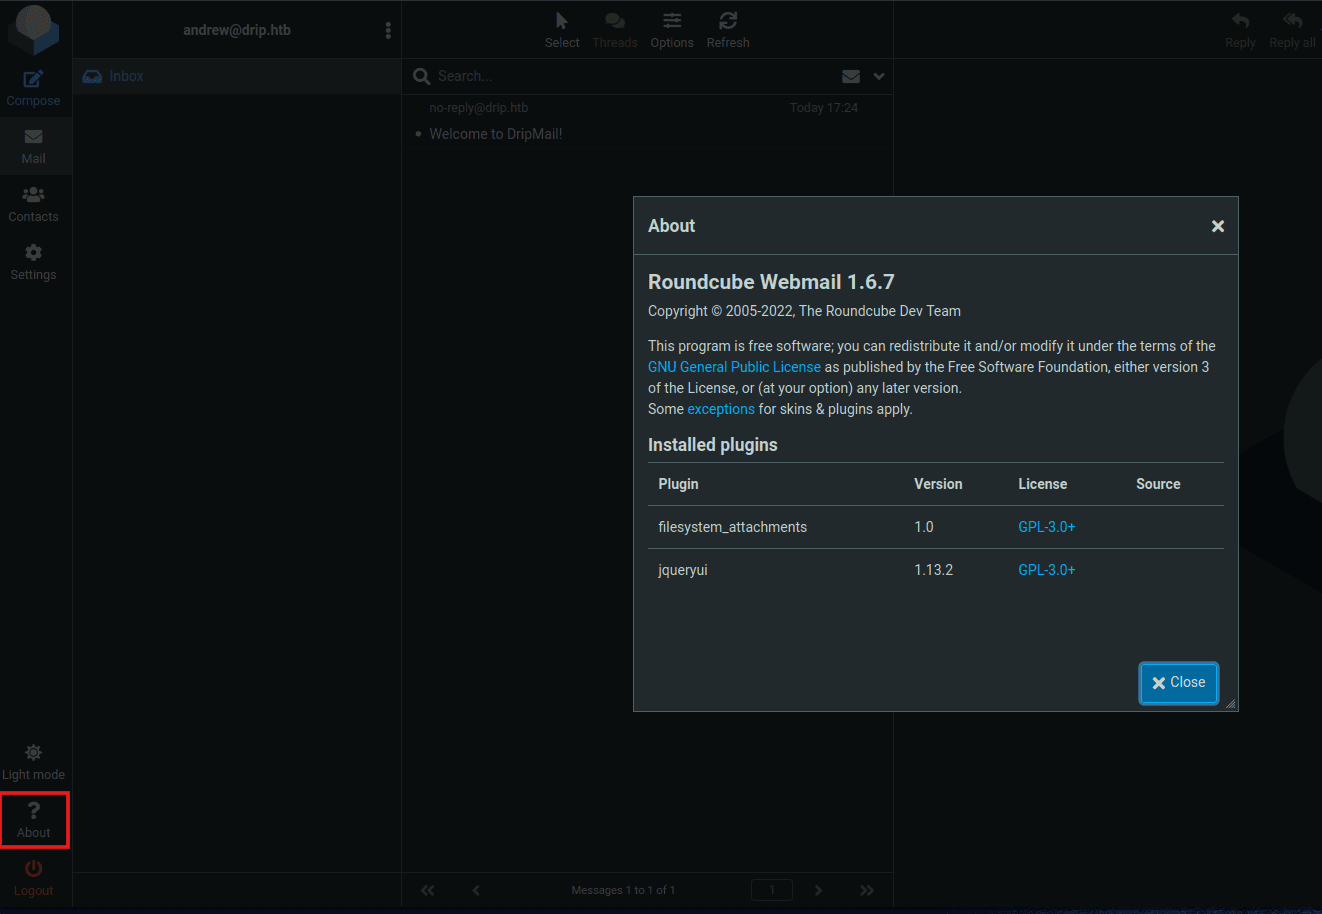Click the 'Roundcube Webmail 1.6.7' heading
Screen dimensions: 1322x914
(771, 282)
